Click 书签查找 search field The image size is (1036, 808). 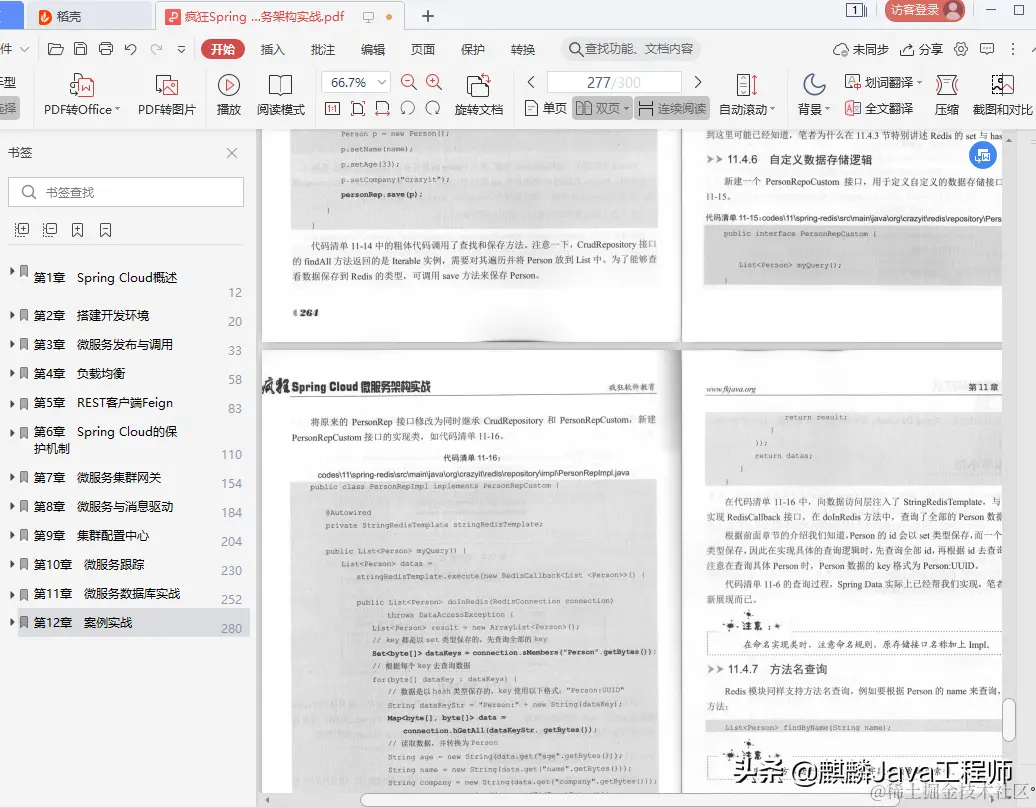tap(126, 192)
